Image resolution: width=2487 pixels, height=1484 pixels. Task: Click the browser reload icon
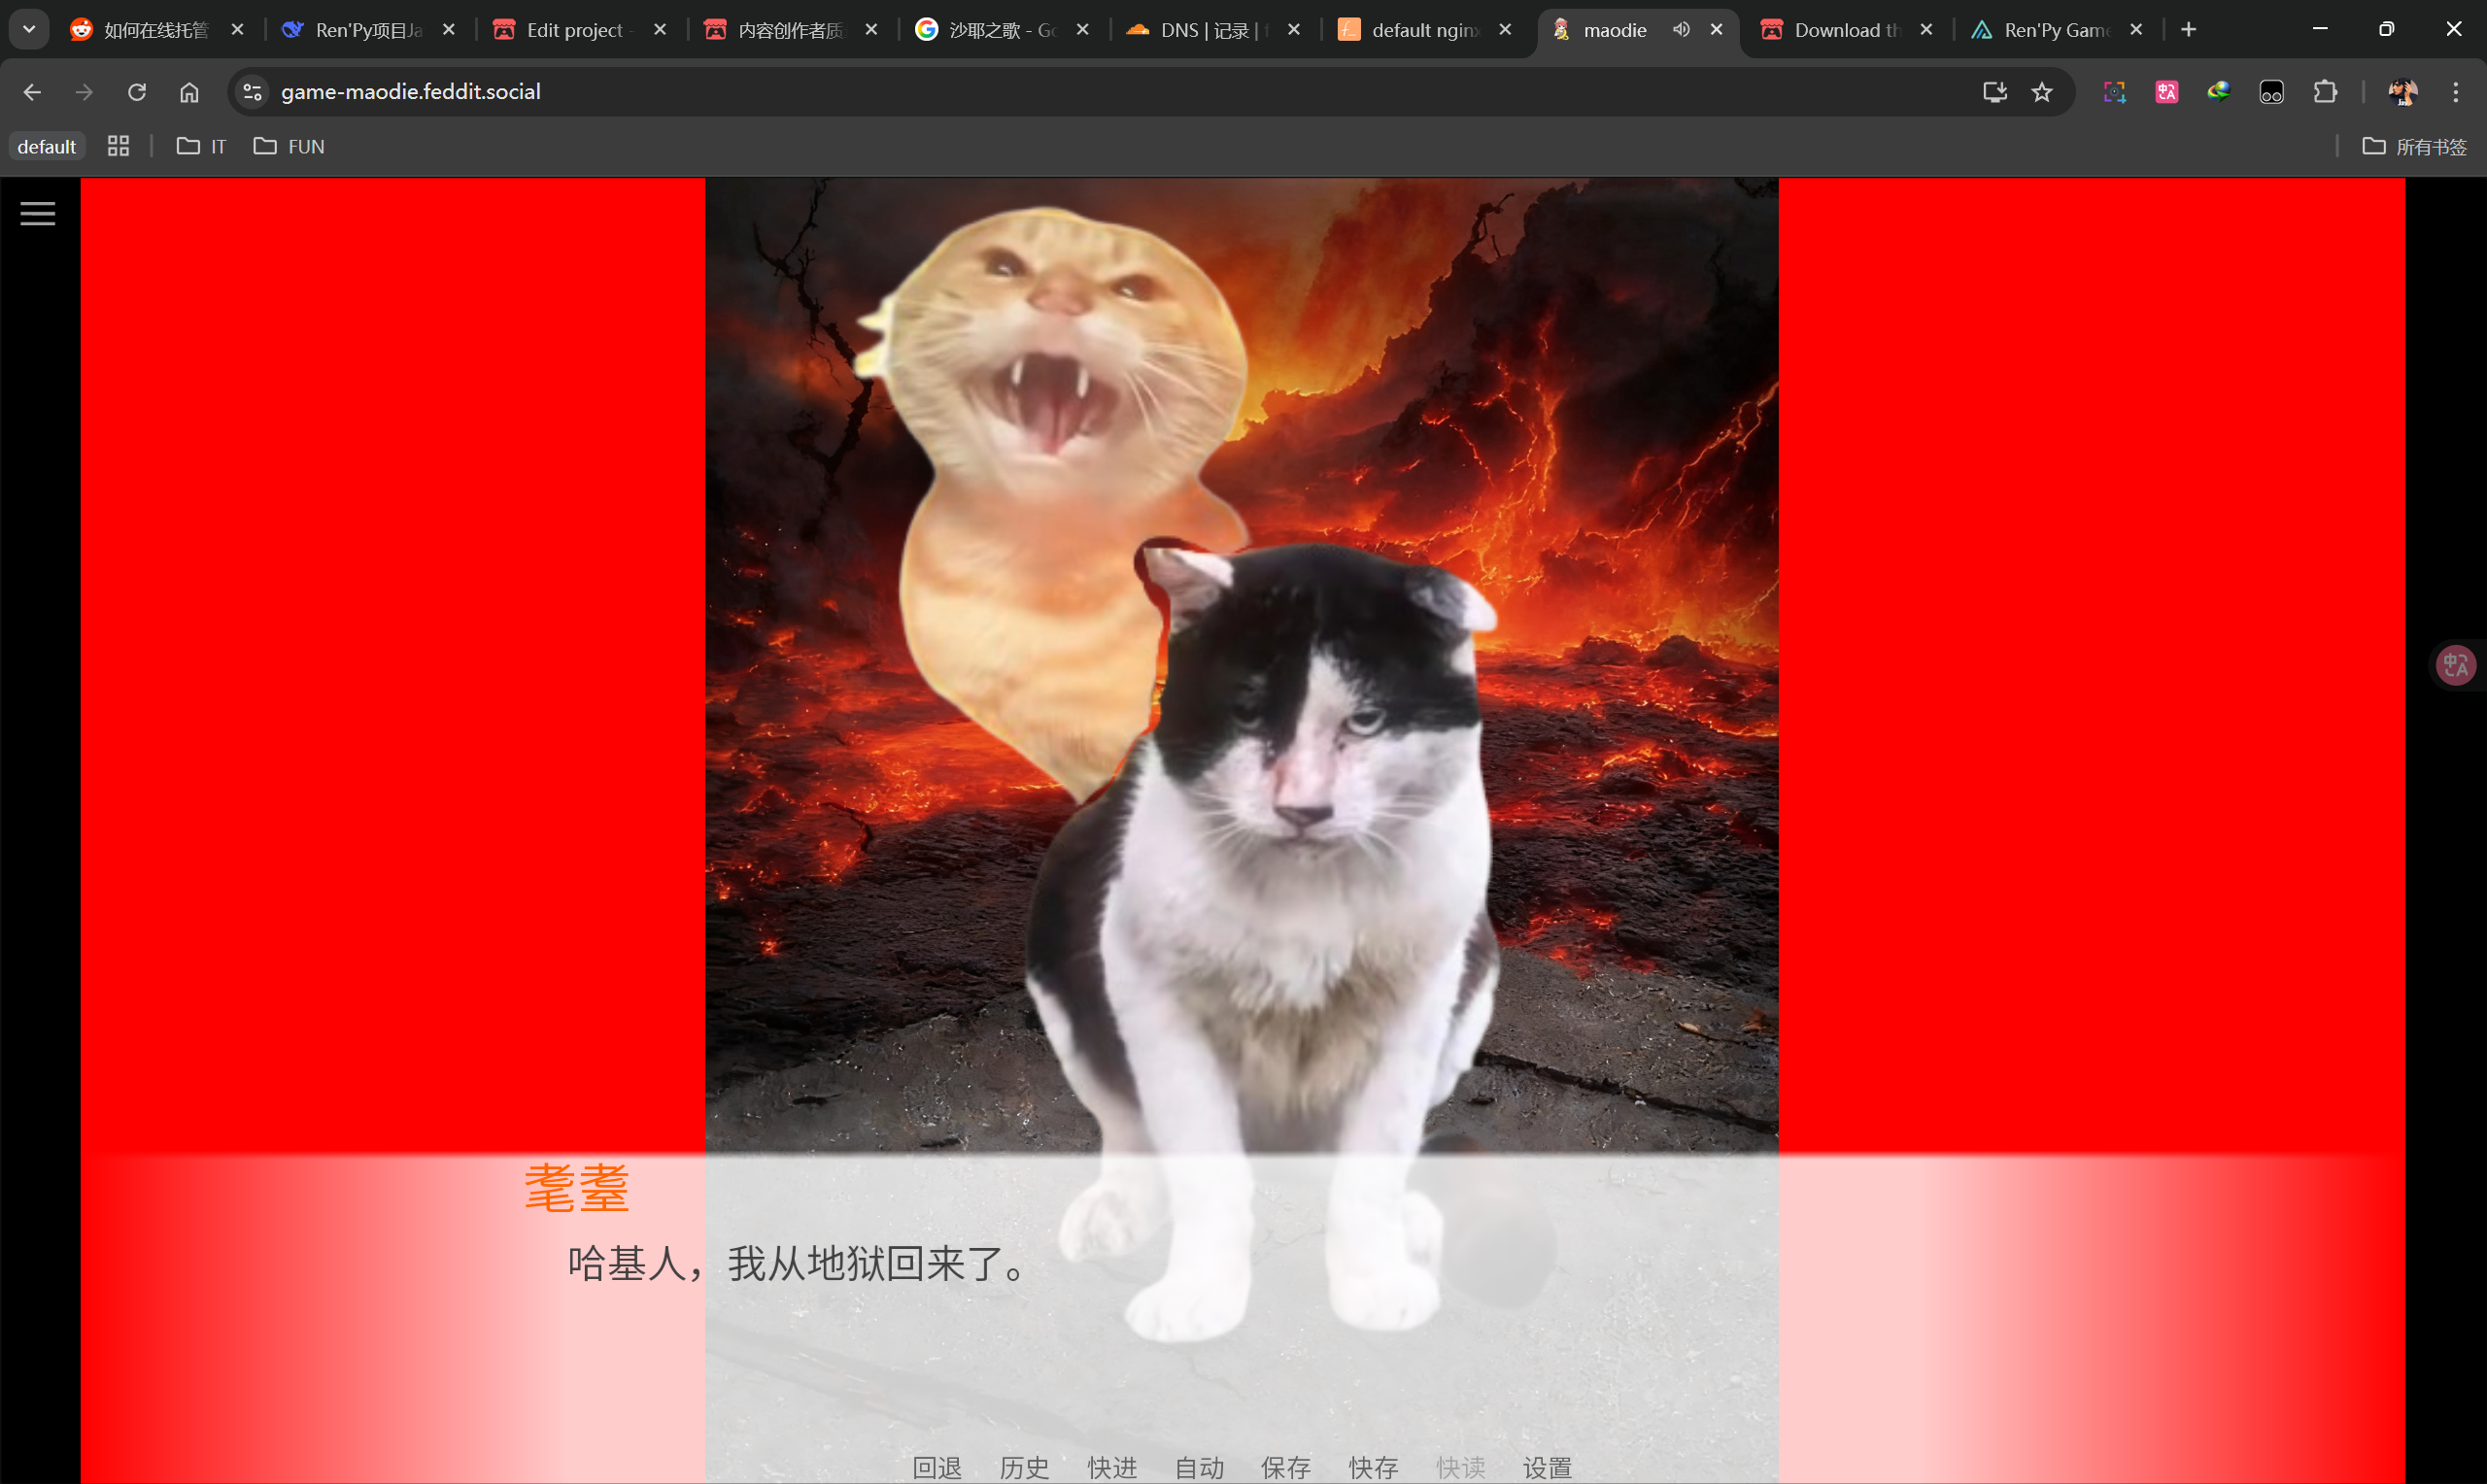click(x=137, y=92)
